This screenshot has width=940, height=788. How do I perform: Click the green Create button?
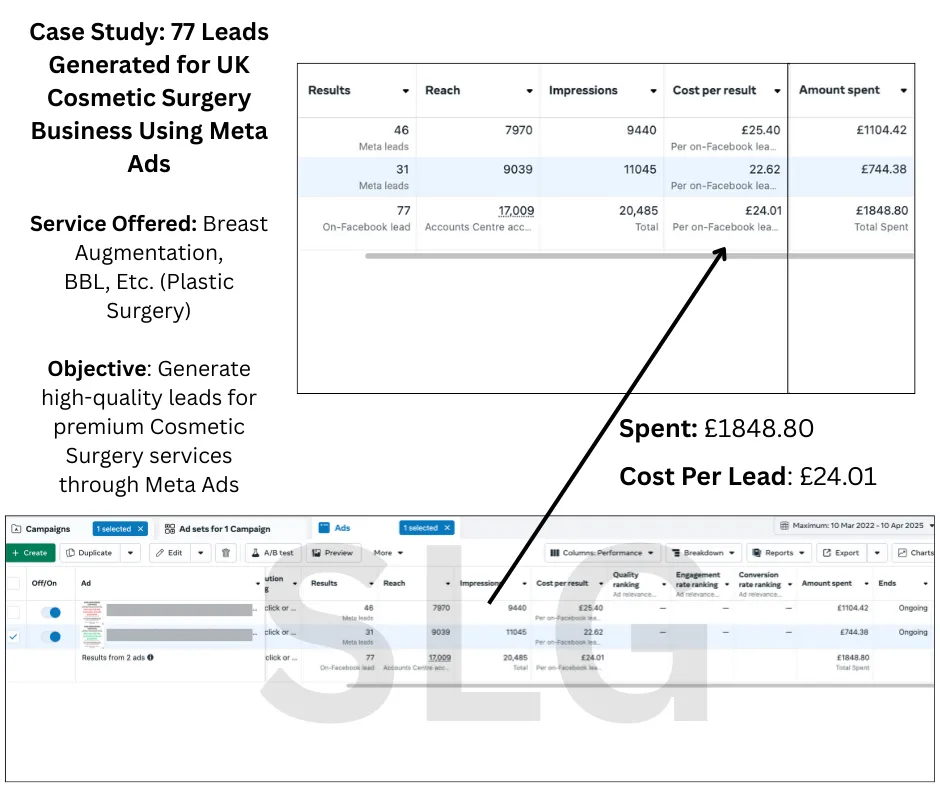[x=30, y=553]
